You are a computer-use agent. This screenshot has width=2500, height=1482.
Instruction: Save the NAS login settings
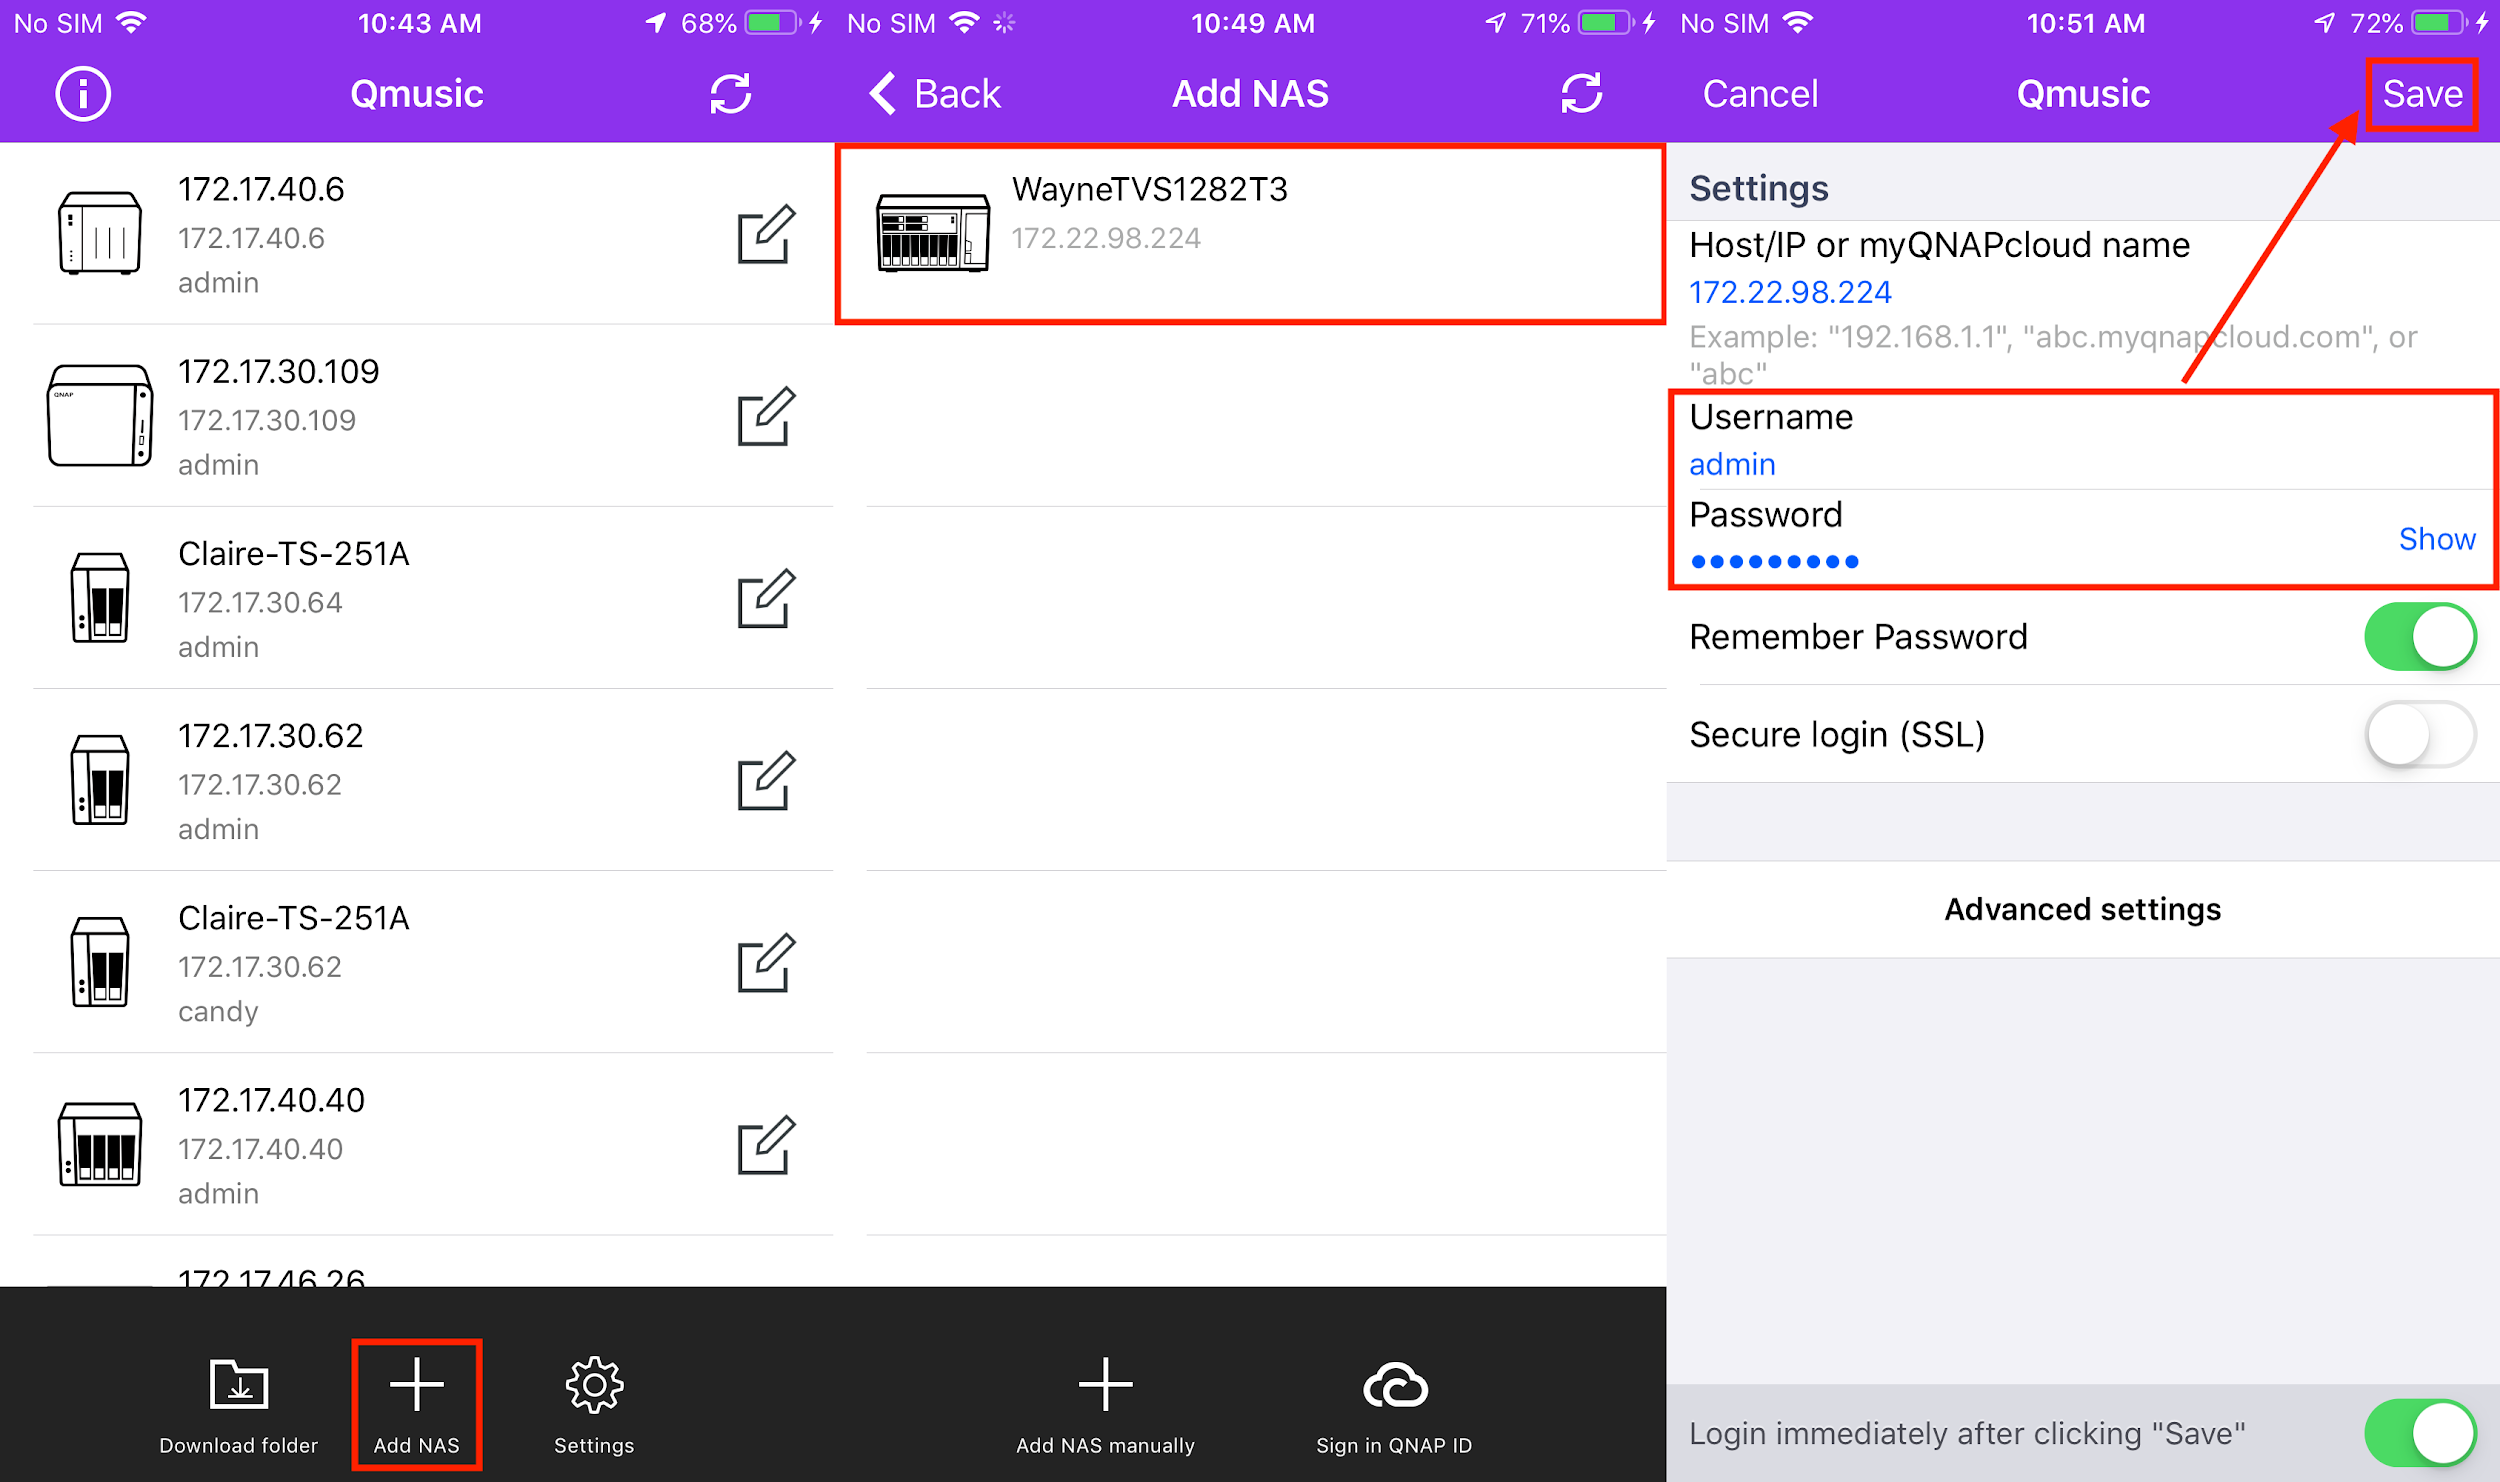[x=2422, y=94]
